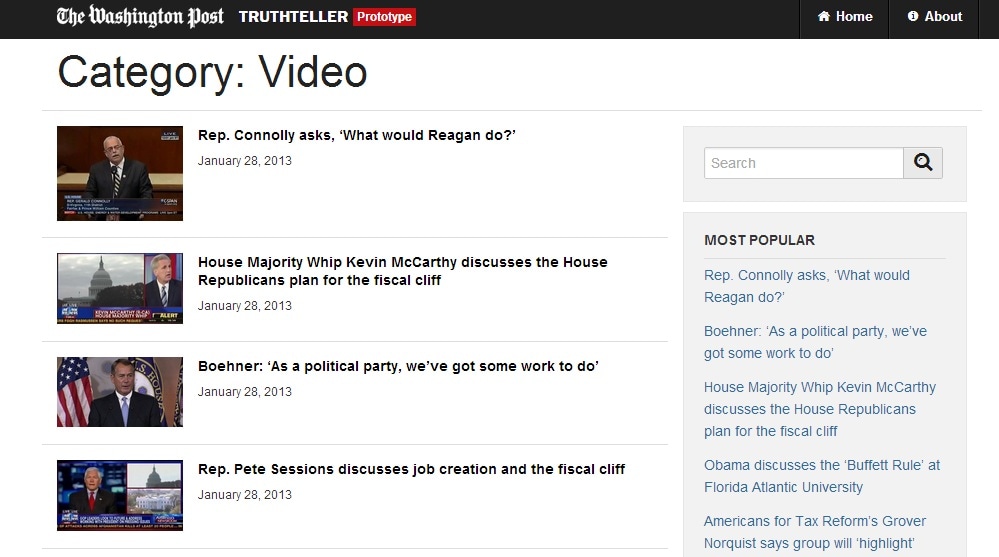
Task: Open the About menu item
Action: click(934, 17)
